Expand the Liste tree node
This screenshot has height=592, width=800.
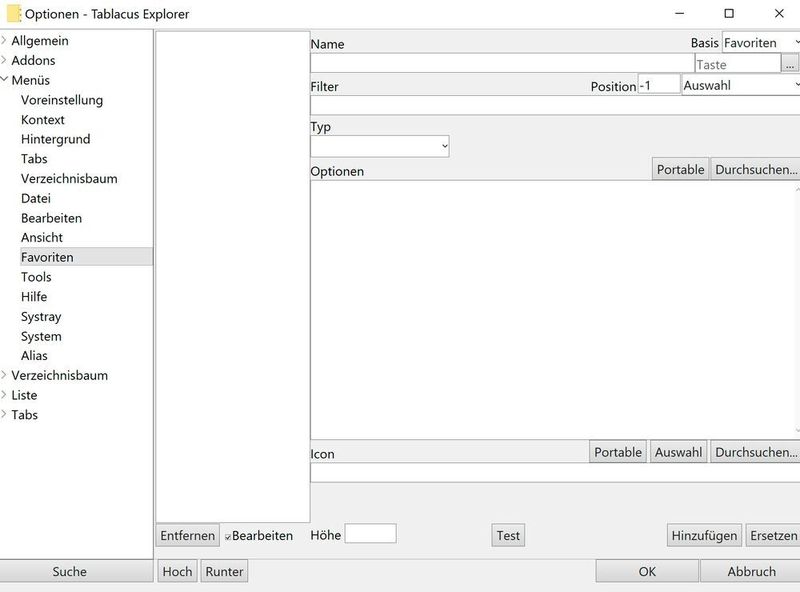click(4, 395)
